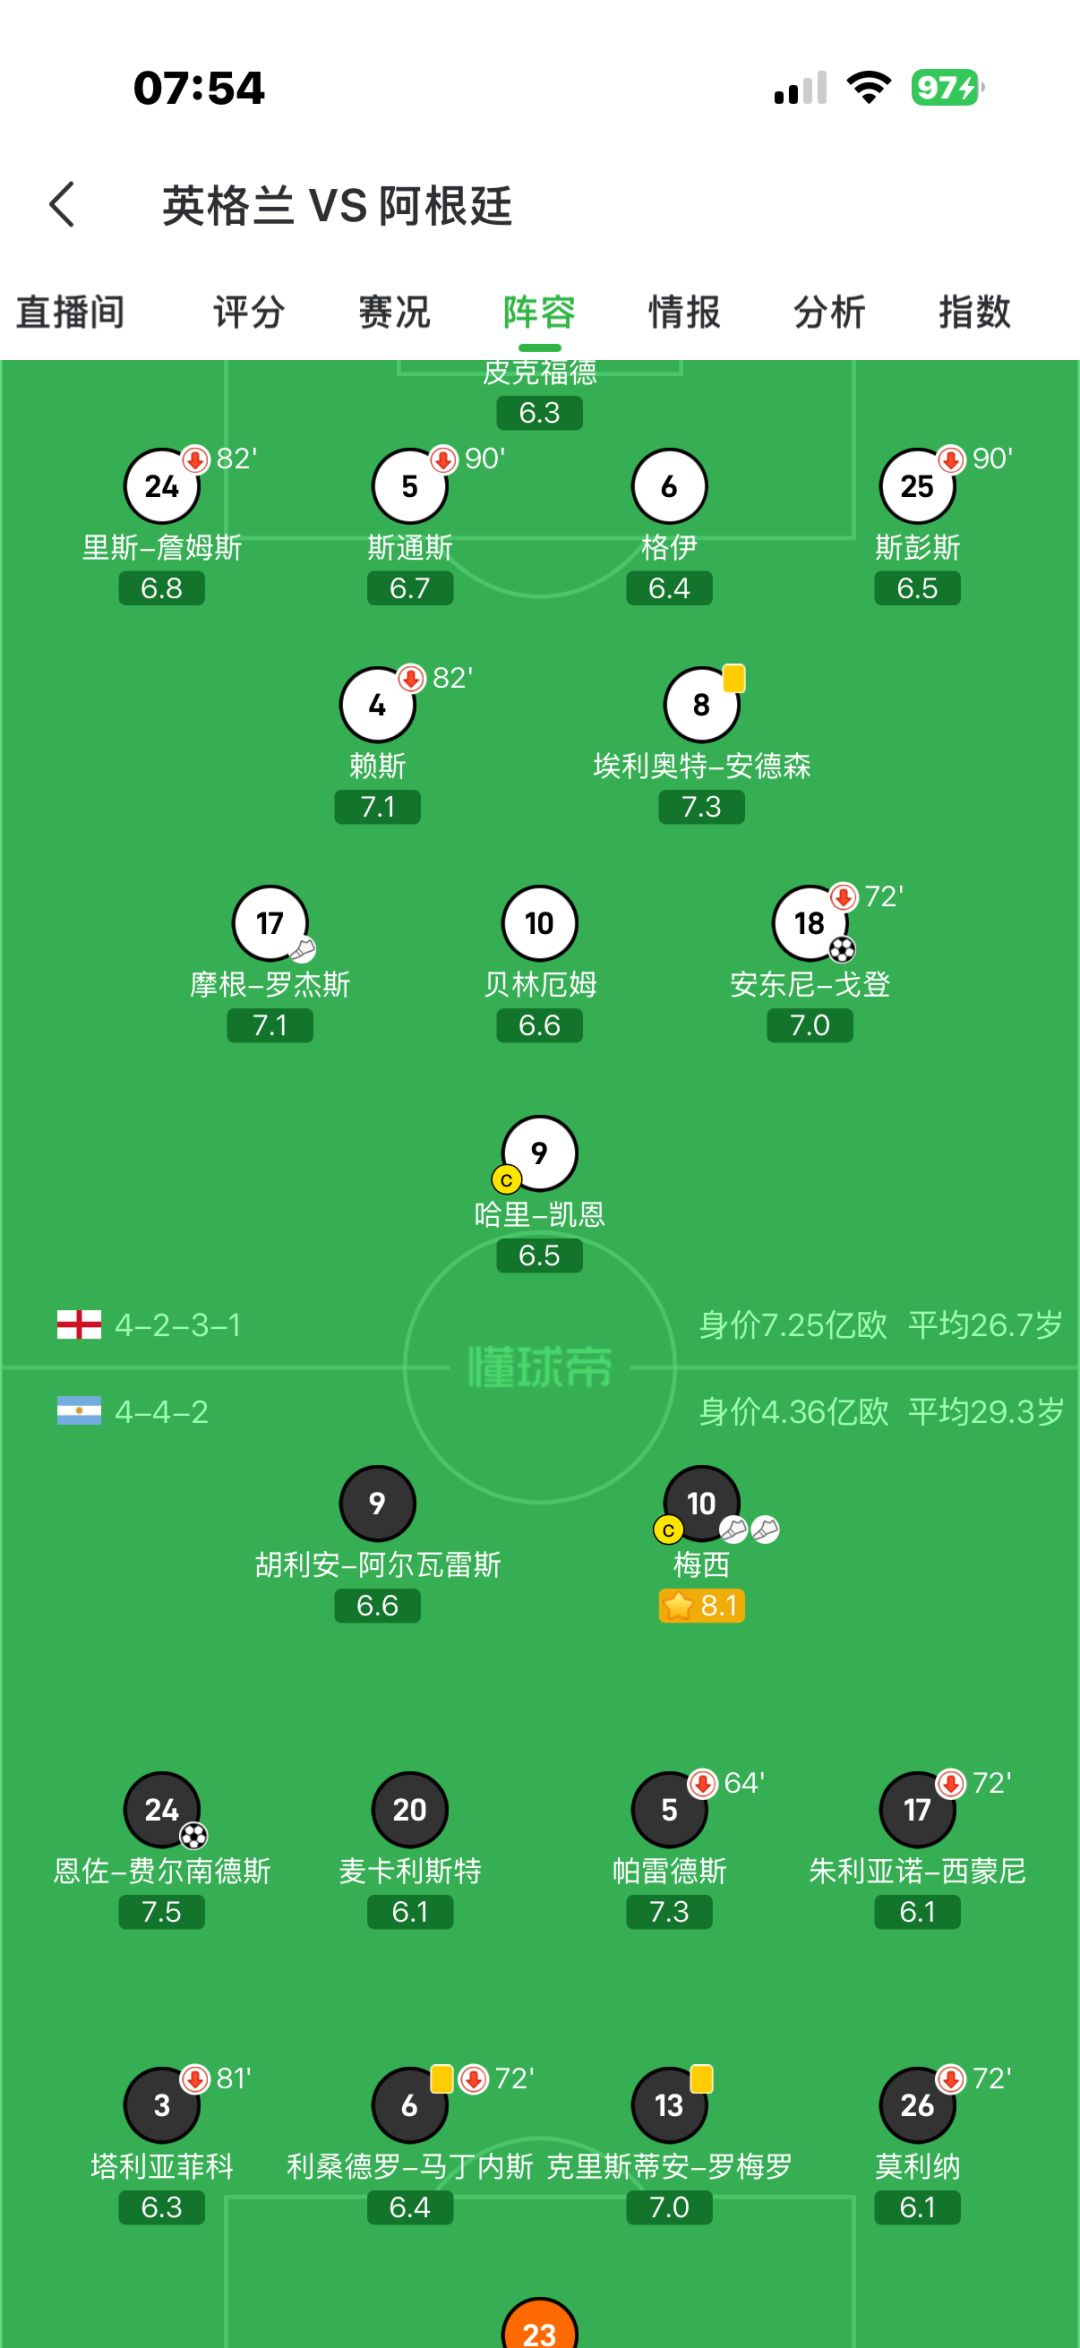Tap Elliot Anderson's number 8 player icon
Image resolution: width=1080 pixels, height=2348 pixels.
click(x=701, y=704)
